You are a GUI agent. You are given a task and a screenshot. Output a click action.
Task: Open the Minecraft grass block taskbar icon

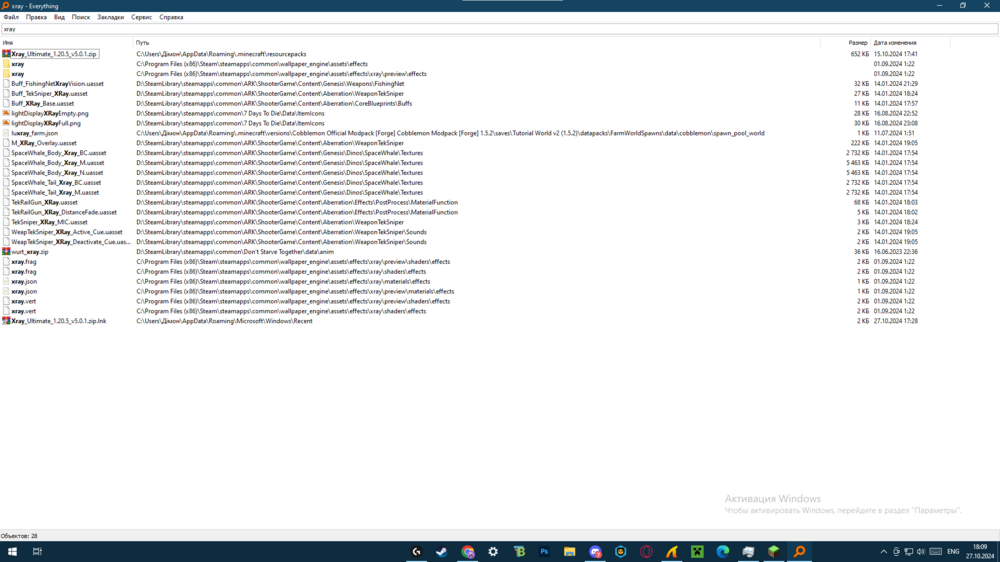pyautogui.click(x=774, y=552)
